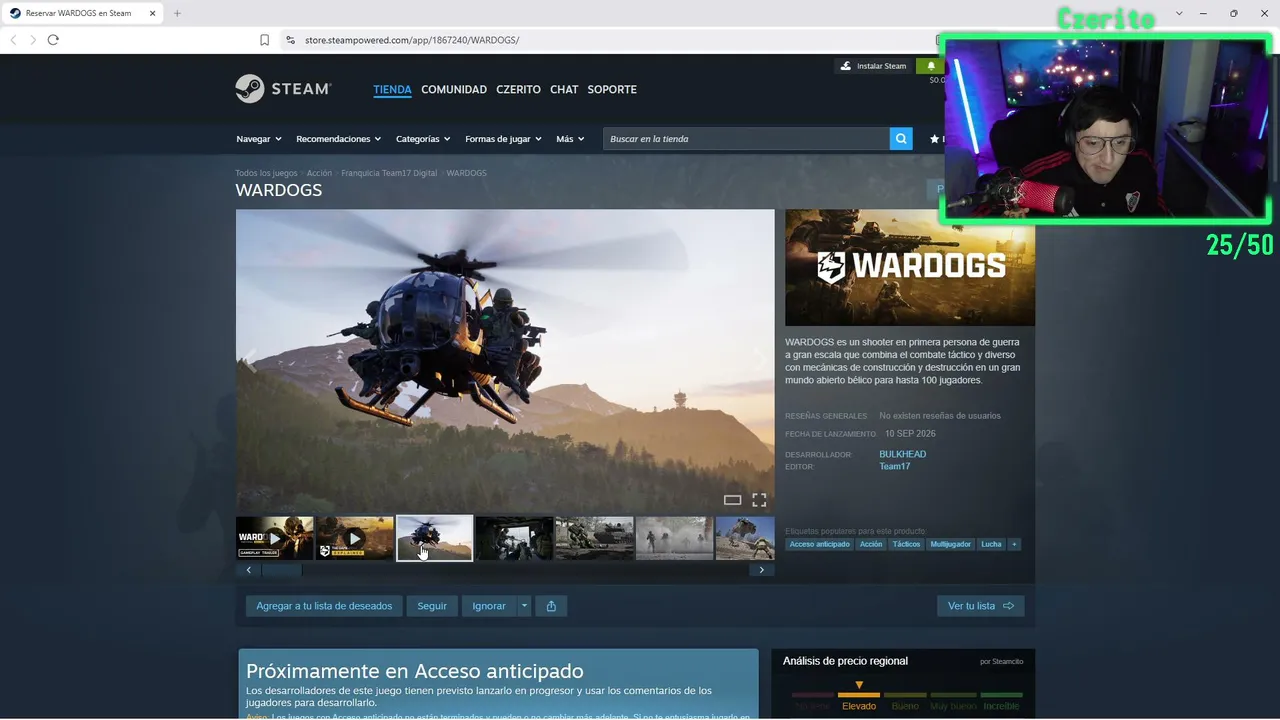Click the Instalar Steam button

click(x=873, y=66)
